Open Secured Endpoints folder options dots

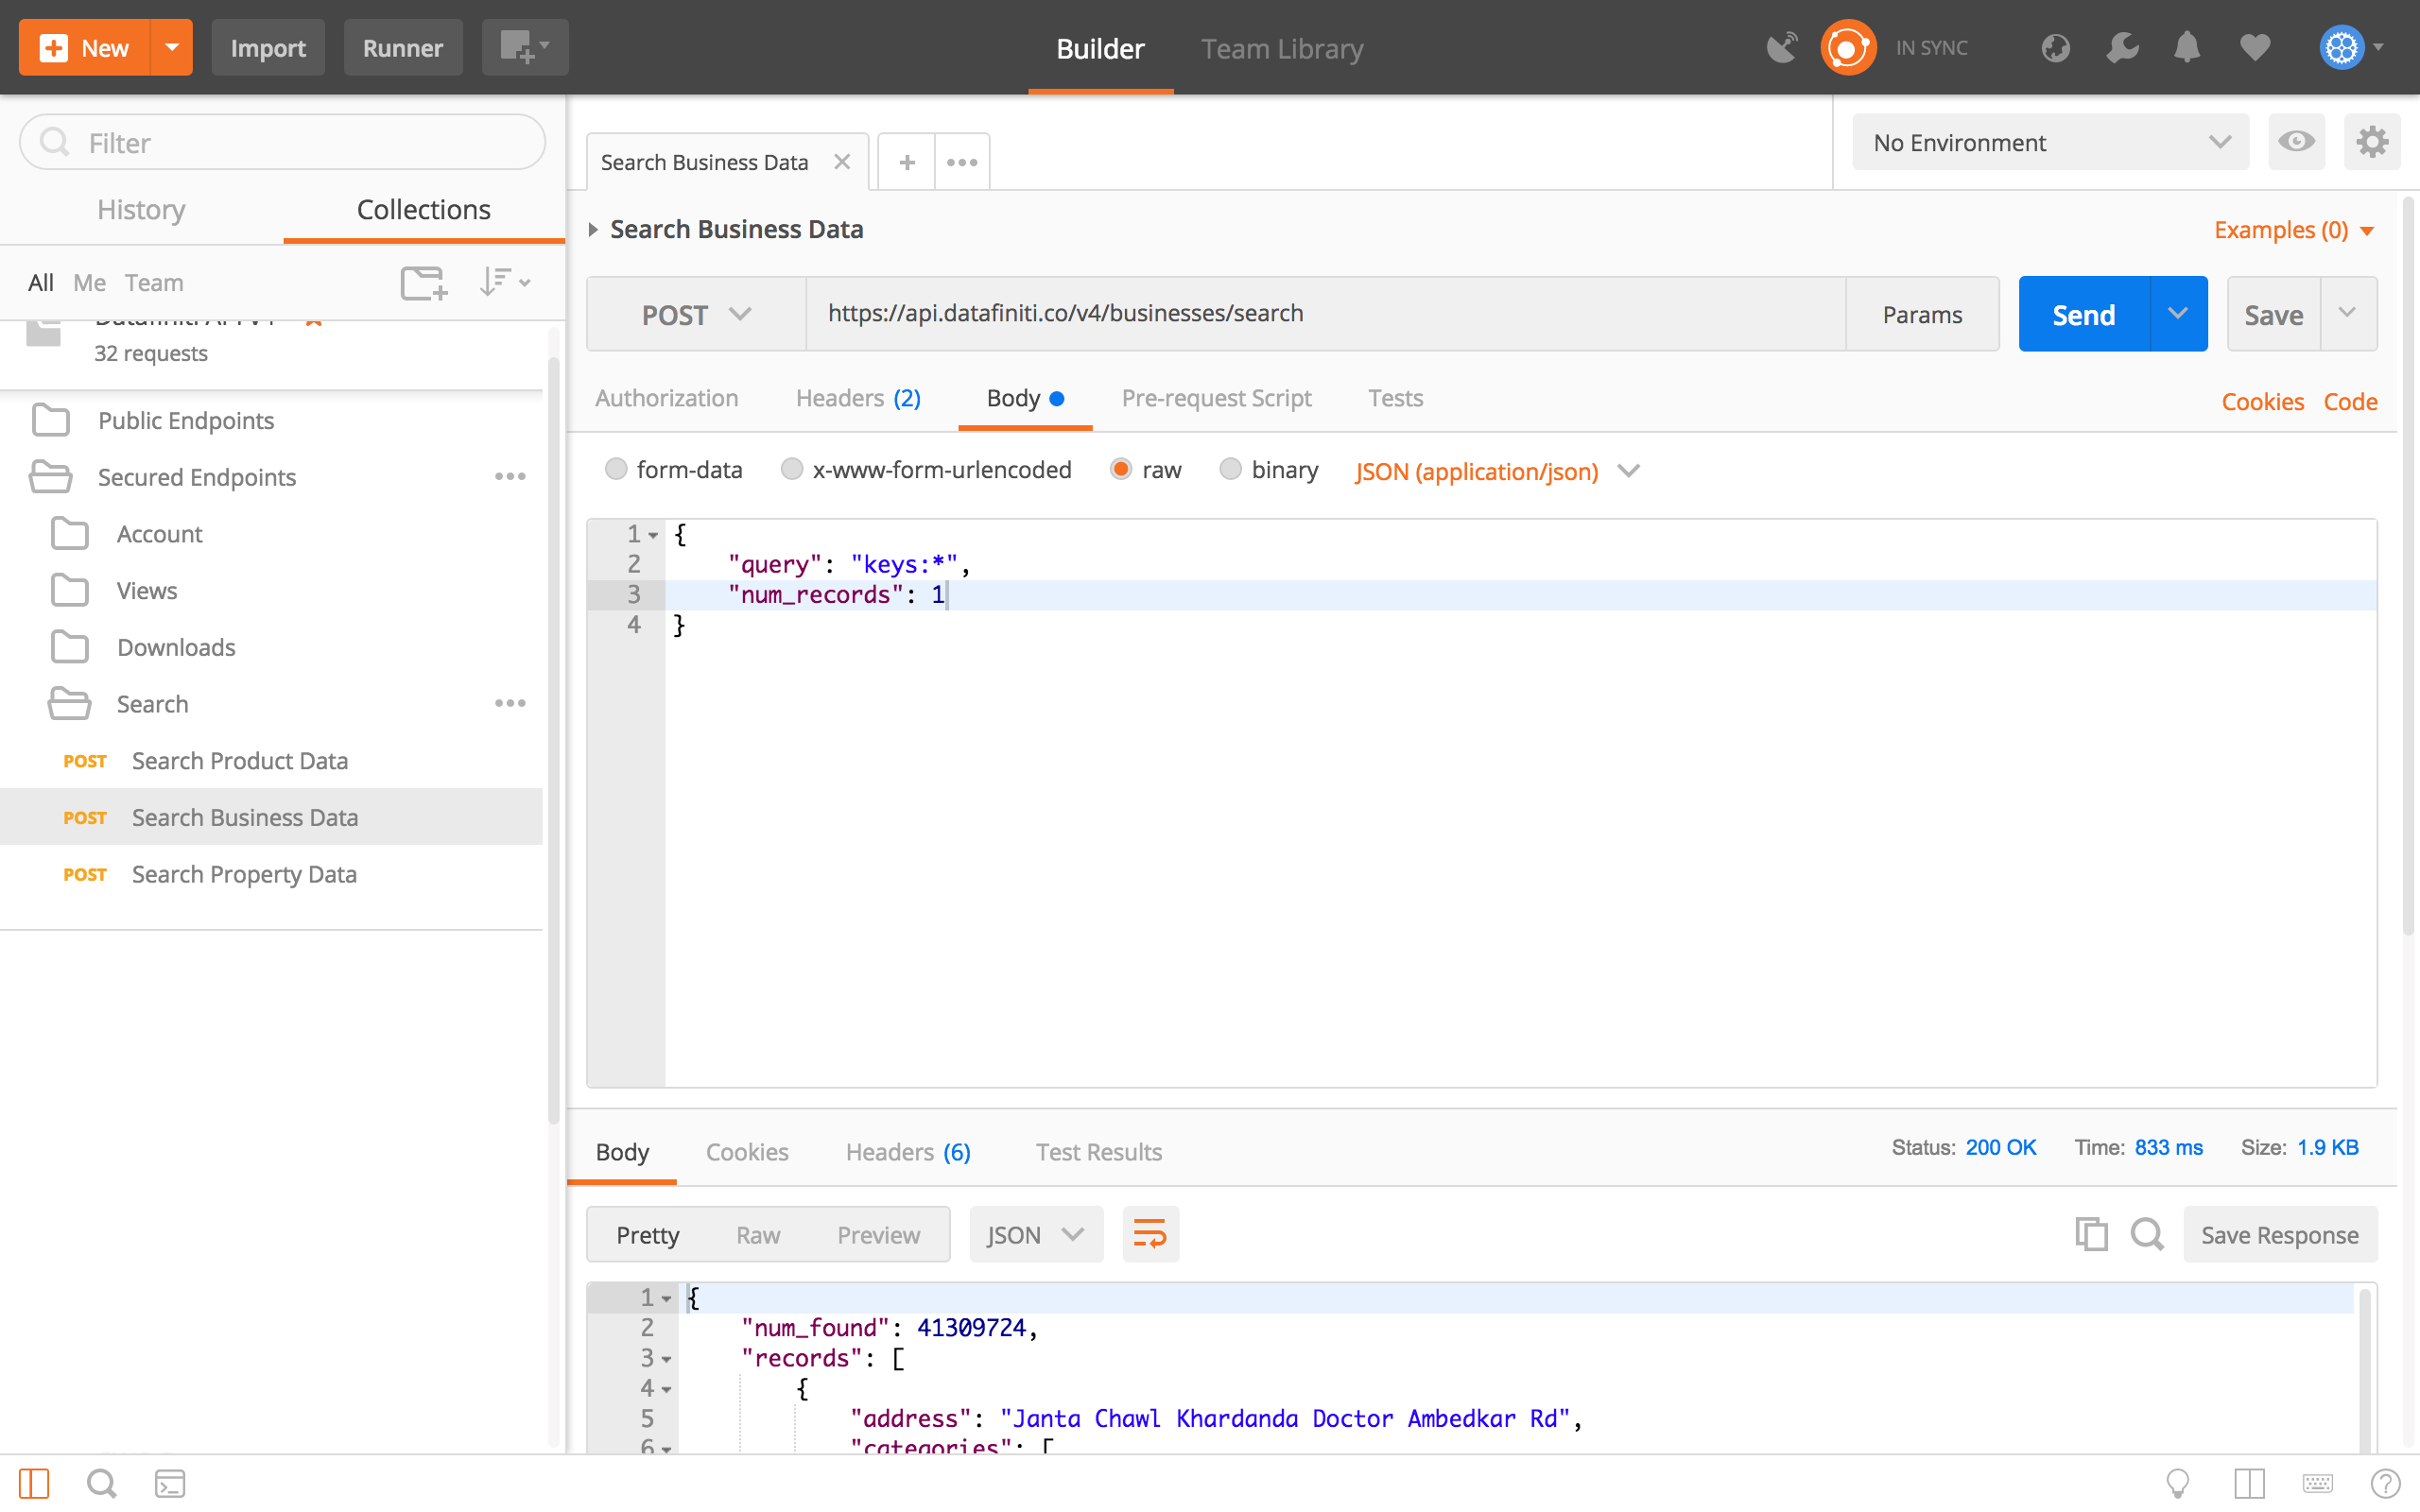pos(510,477)
